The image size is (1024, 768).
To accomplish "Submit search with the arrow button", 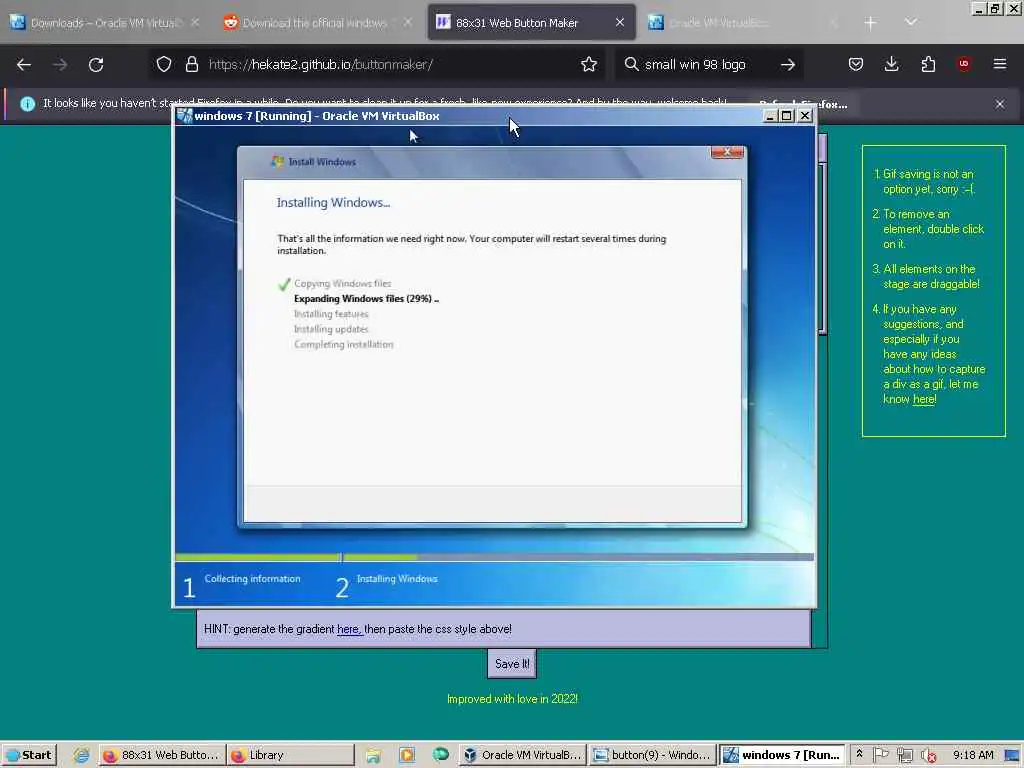I will click(x=788, y=65).
